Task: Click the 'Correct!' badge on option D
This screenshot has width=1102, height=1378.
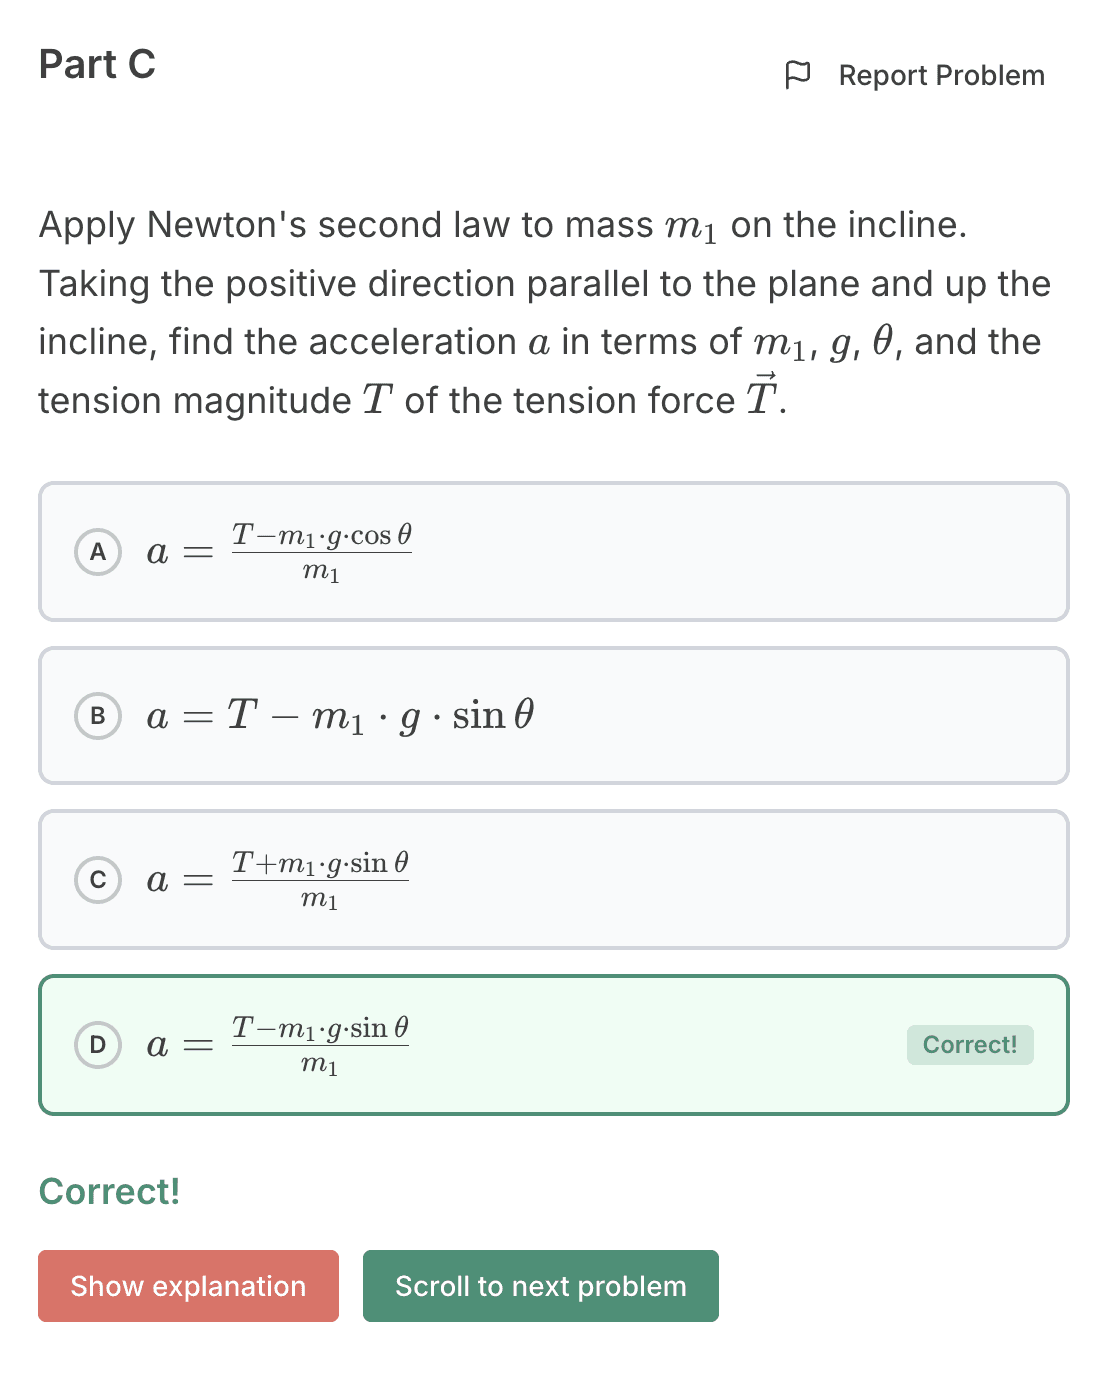Action: click(x=970, y=1044)
